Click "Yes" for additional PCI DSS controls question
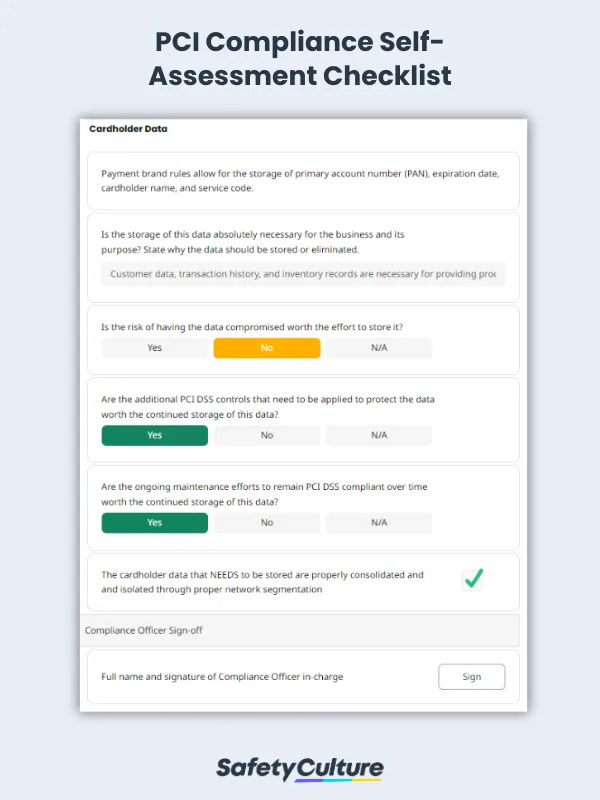 click(x=154, y=435)
